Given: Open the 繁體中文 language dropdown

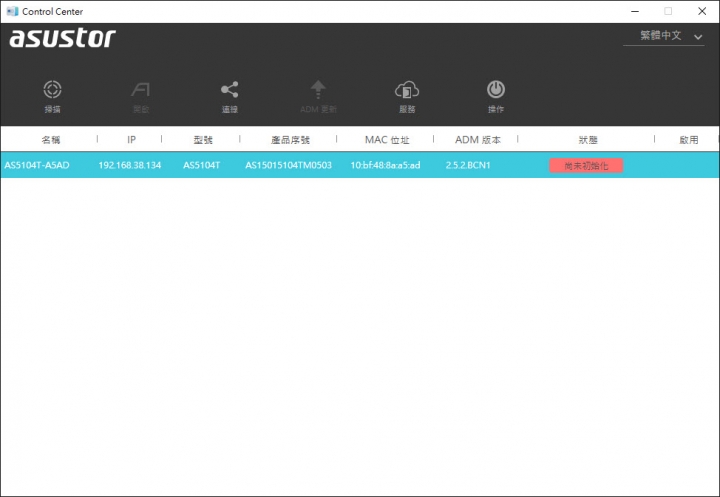Looking at the screenshot, I should click(664, 36).
